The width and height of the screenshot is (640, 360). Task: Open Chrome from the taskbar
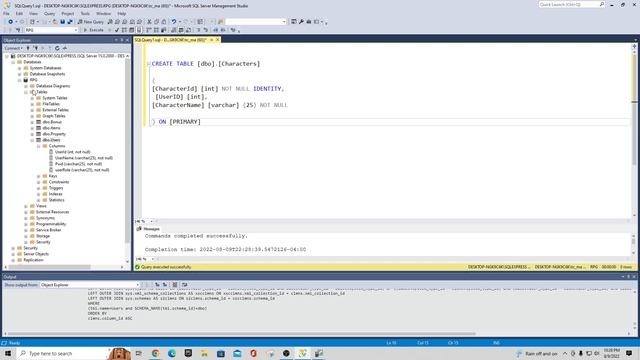point(156,353)
